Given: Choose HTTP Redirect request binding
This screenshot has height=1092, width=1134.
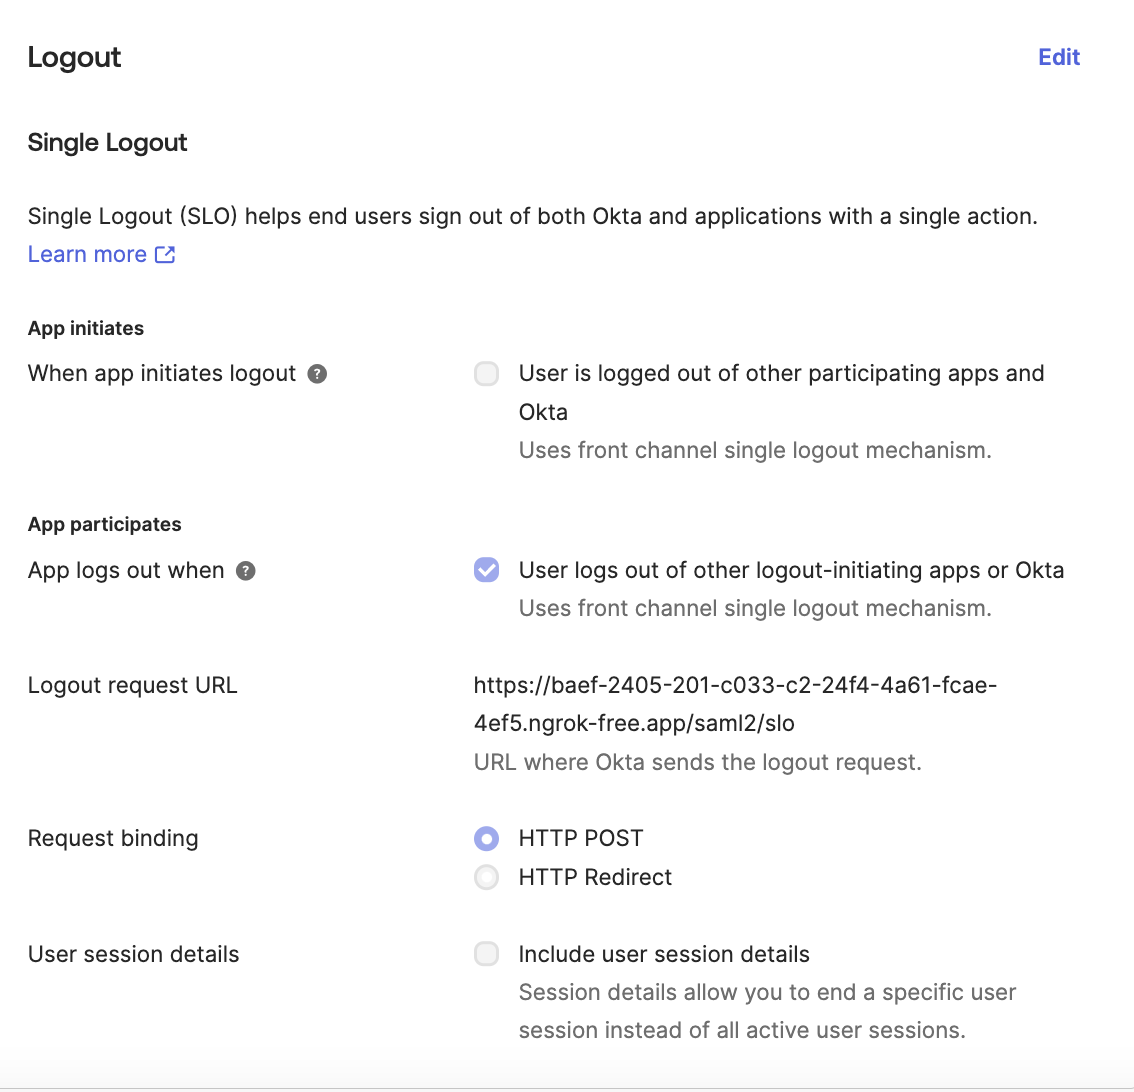Looking at the screenshot, I should [486, 877].
